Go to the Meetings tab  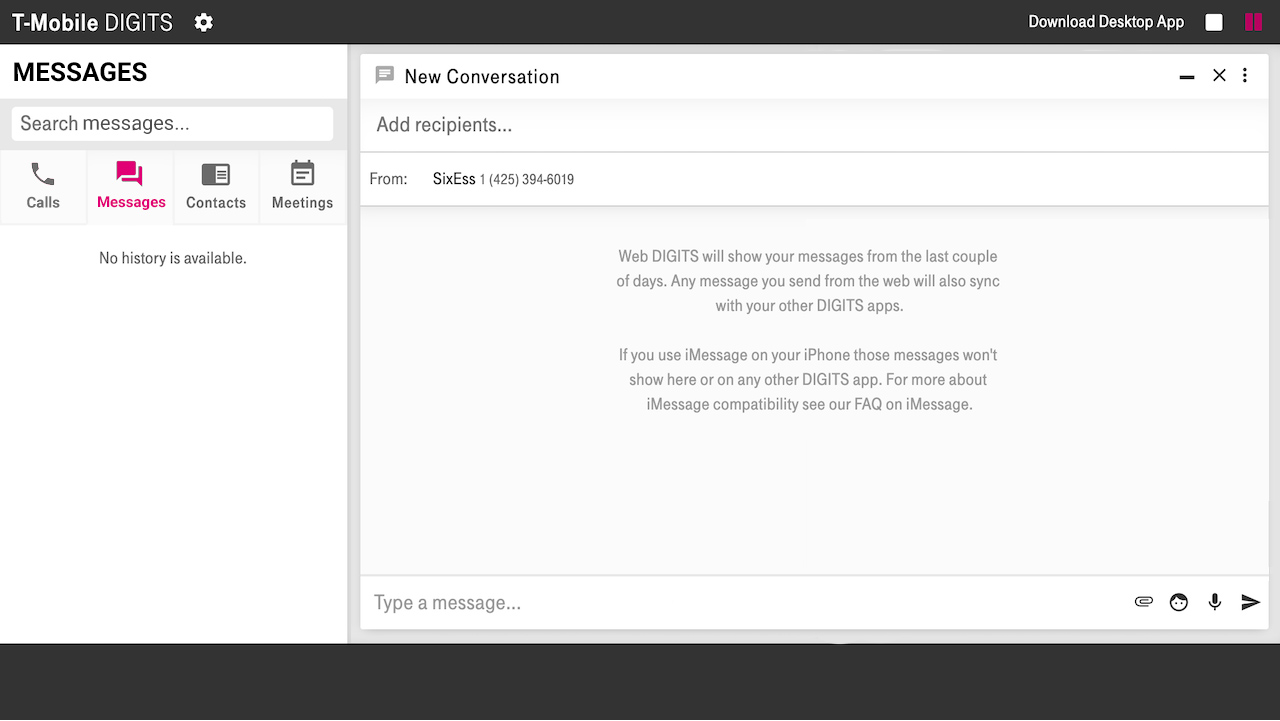click(x=302, y=186)
